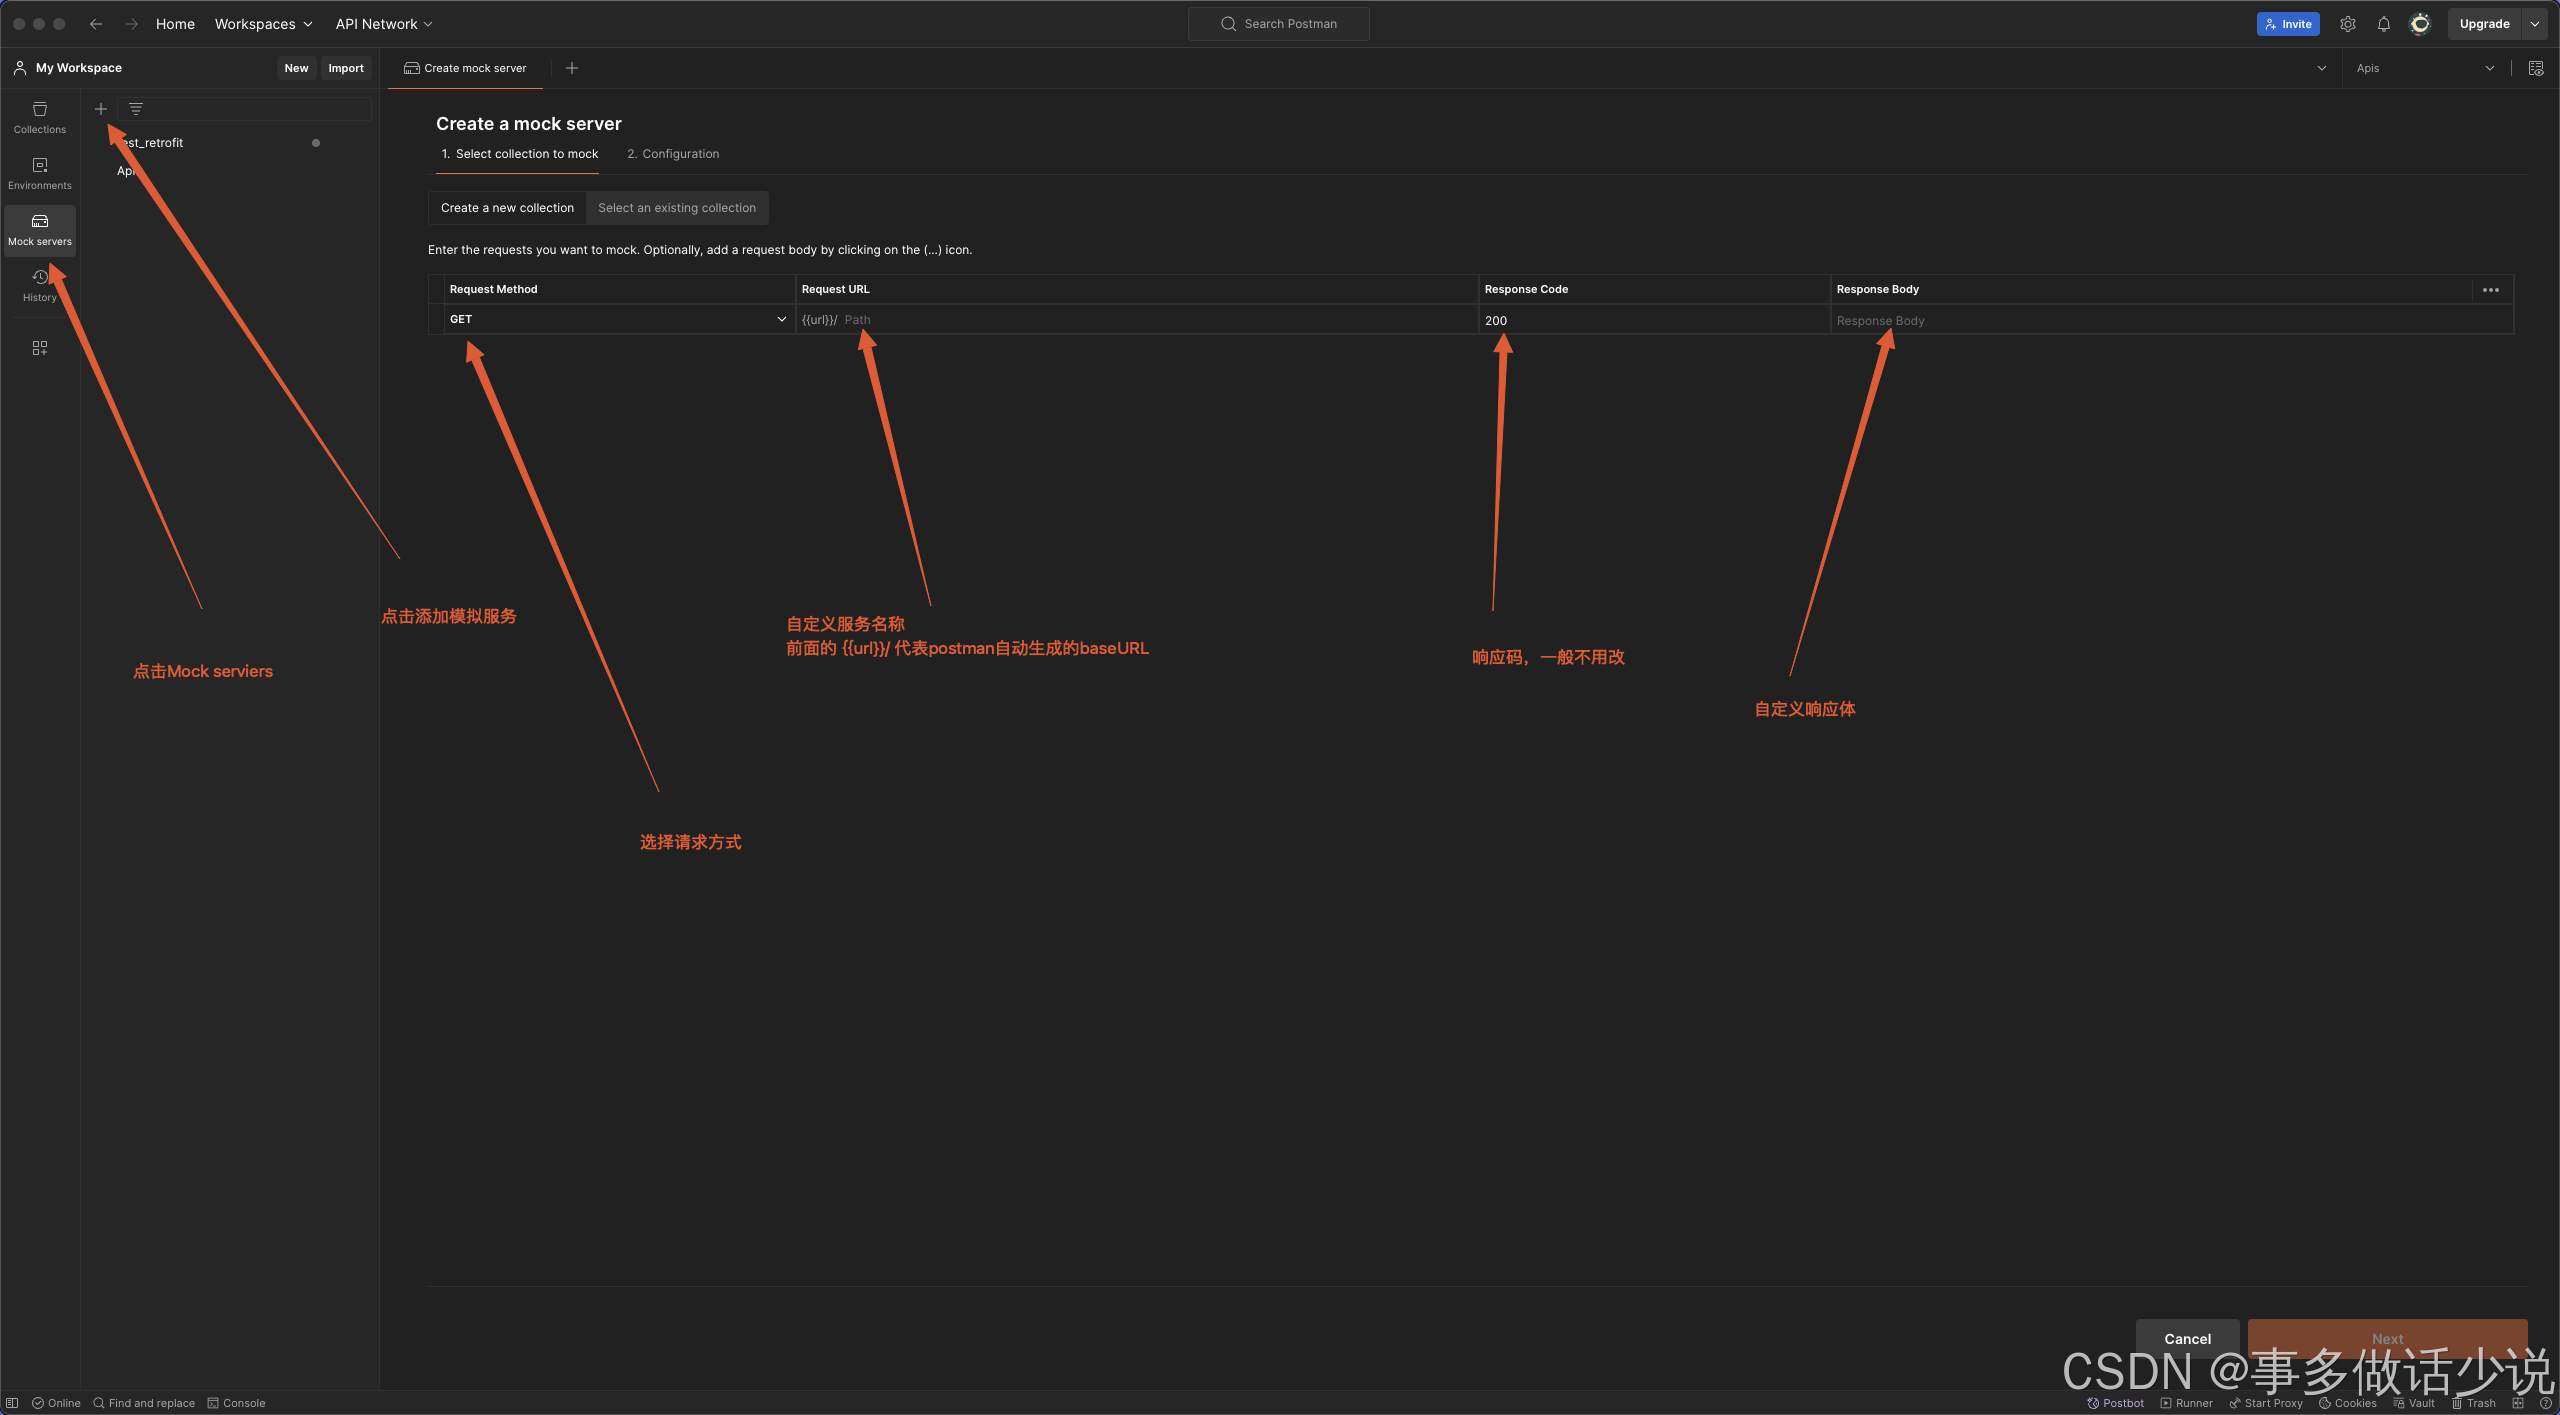Viewport: 2560px width, 1415px height.
Task: Click the Create a new collection button
Action: (505, 207)
